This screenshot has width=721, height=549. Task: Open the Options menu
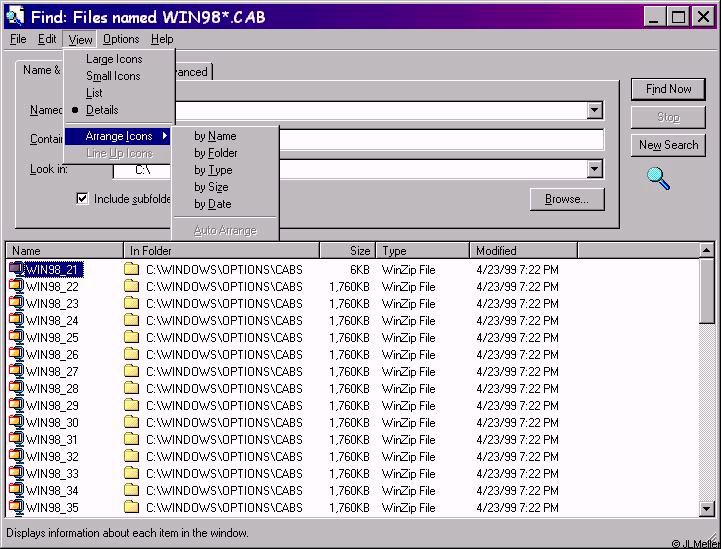[x=121, y=39]
